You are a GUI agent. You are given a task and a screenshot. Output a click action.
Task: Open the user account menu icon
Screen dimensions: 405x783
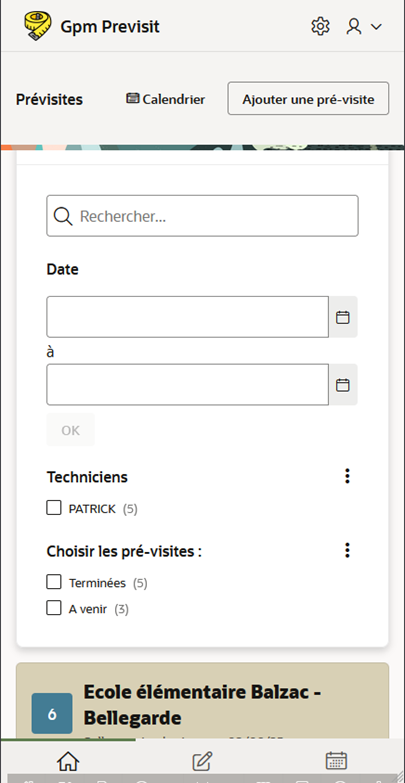pos(354,26)
